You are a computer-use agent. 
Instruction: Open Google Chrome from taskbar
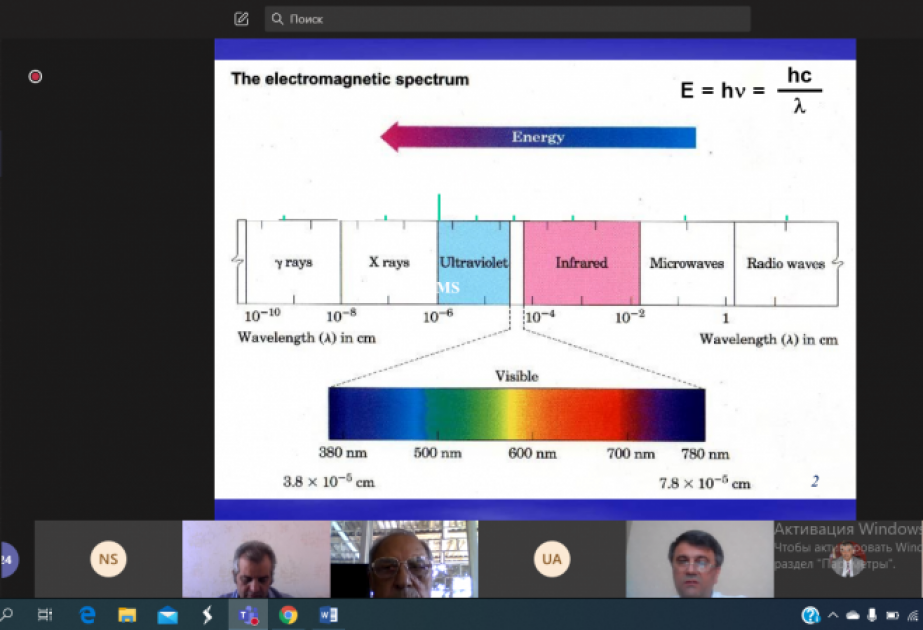(288, 615)
